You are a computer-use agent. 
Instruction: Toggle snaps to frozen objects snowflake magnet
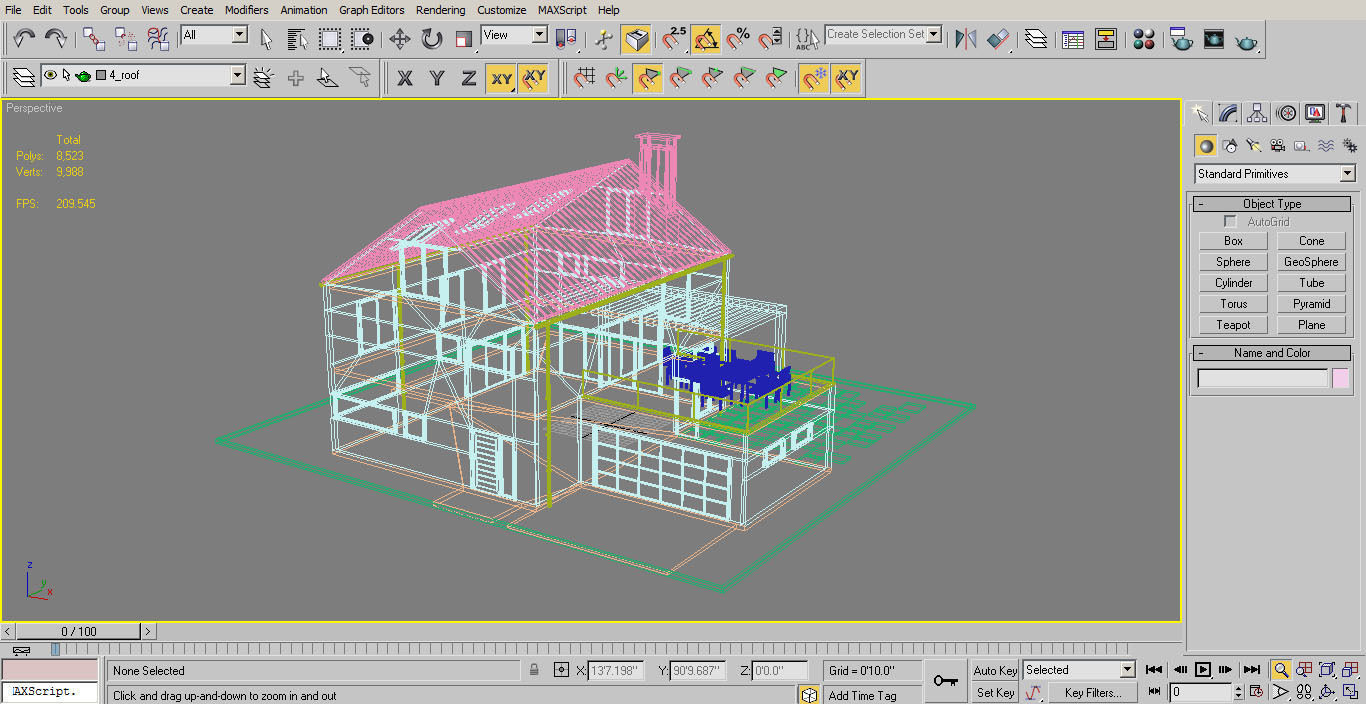tap(814, 77)
